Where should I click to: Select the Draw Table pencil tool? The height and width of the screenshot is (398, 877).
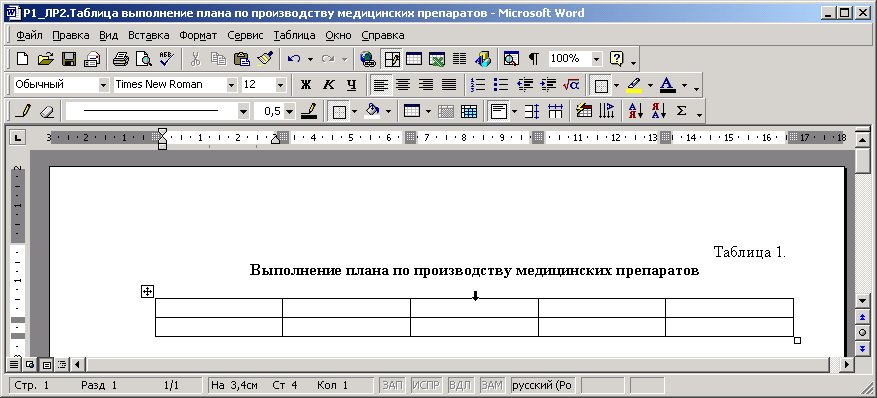coord(22,111)
